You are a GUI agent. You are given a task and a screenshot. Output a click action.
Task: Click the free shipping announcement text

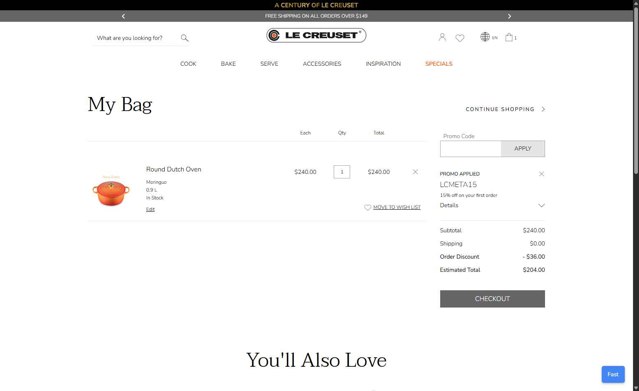(x=316, y=16)
